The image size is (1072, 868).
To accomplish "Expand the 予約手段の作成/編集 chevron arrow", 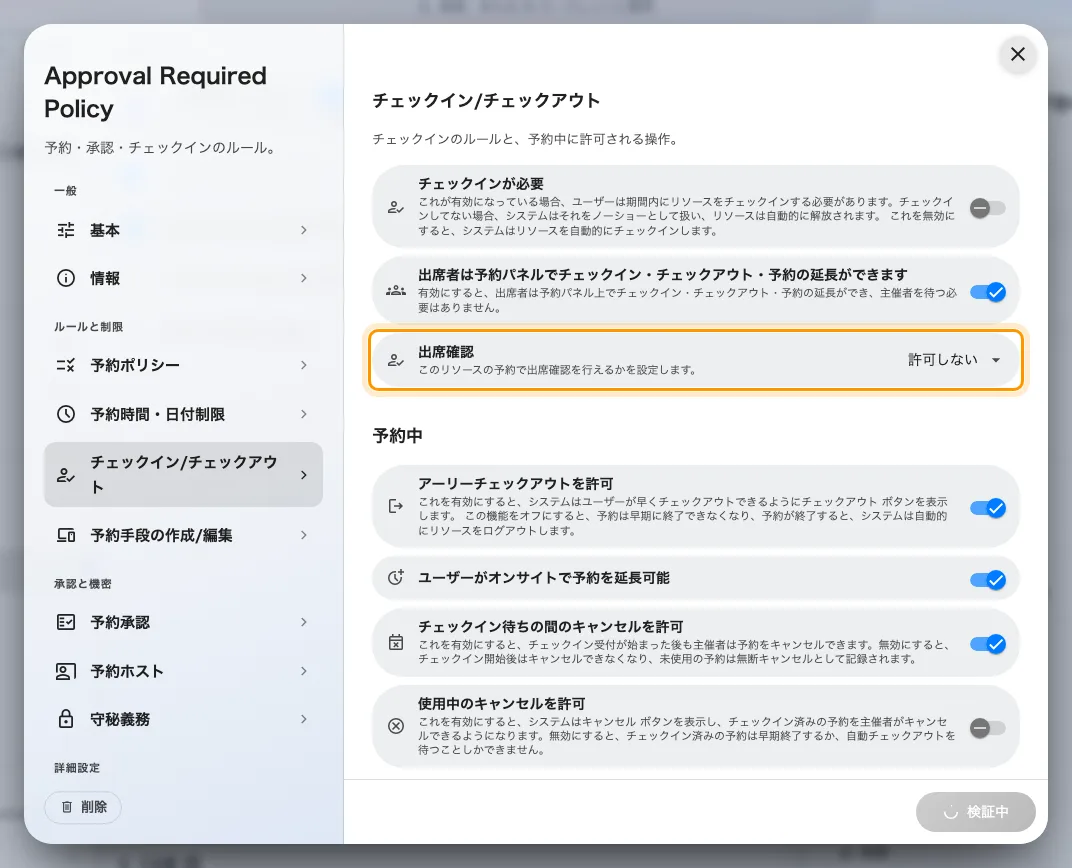I will [x=304, y=535].
